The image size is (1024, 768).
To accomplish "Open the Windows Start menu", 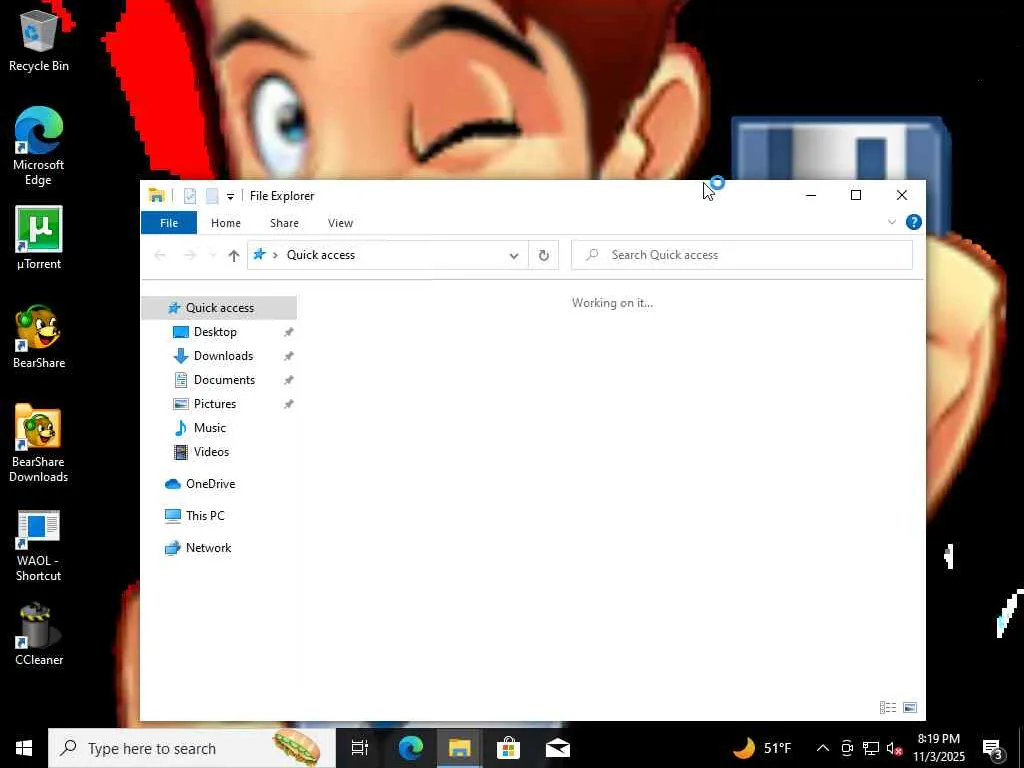I will point(24,748).
